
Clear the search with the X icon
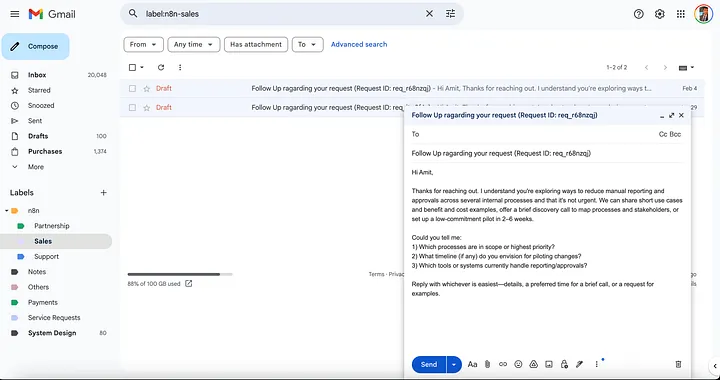click(429, 14)
